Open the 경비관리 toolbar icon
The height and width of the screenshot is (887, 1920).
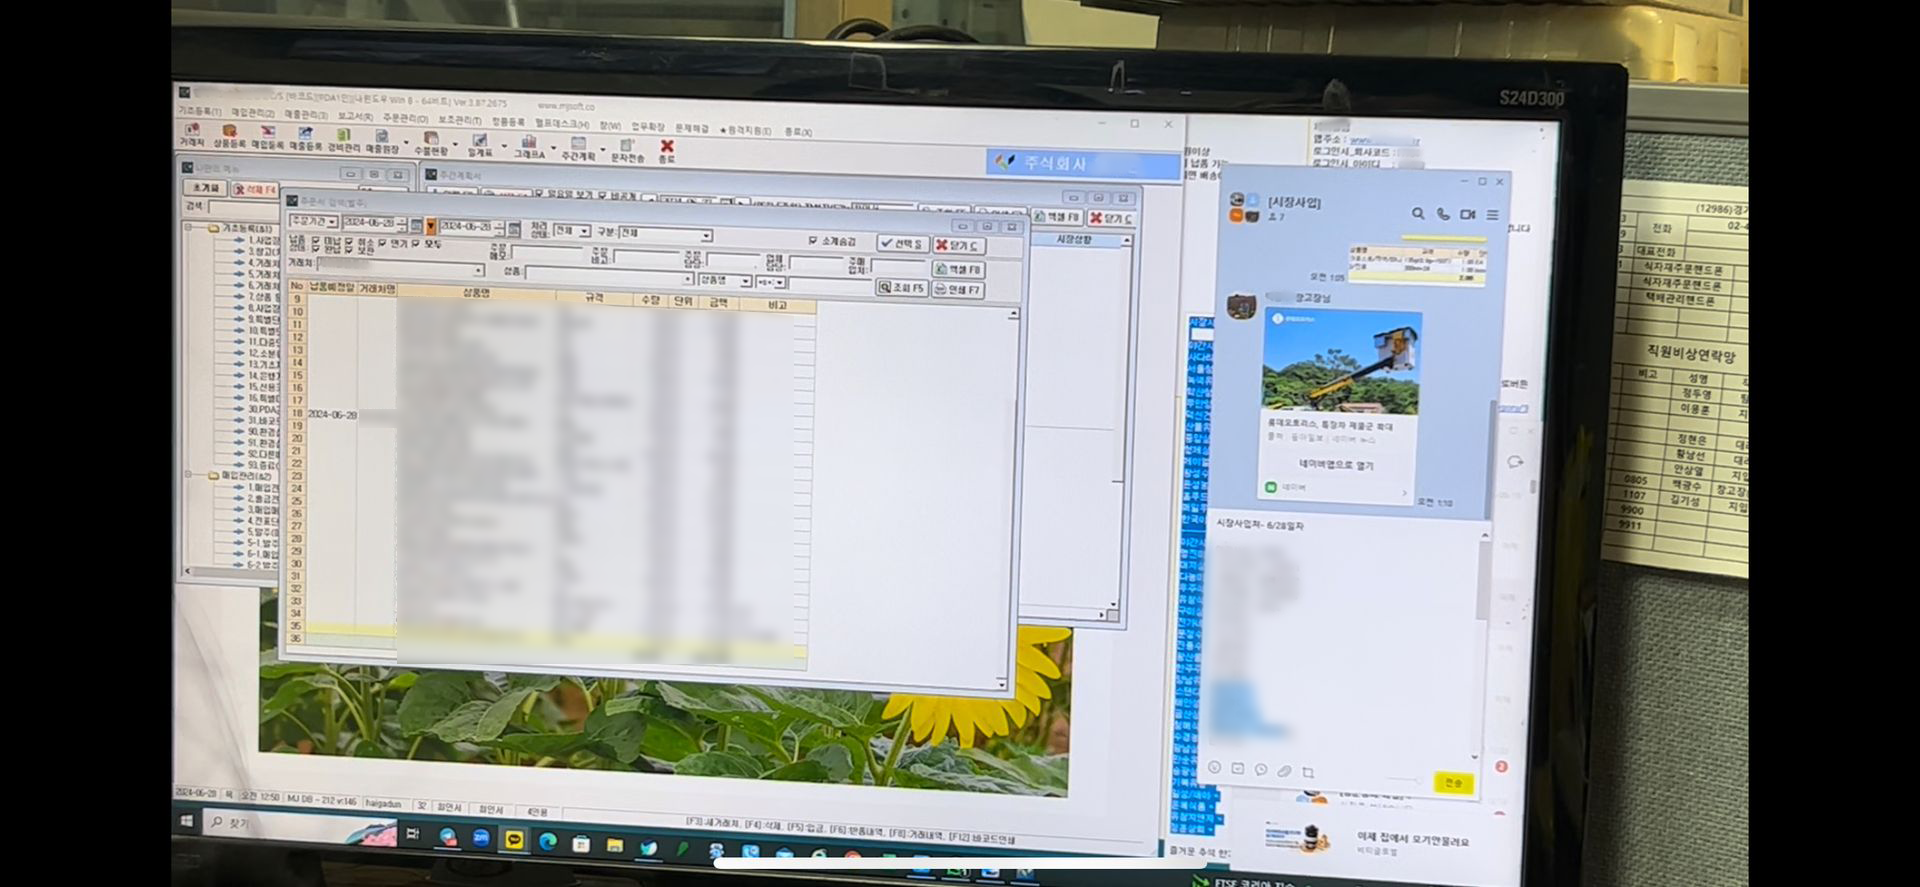coord(343,140)
